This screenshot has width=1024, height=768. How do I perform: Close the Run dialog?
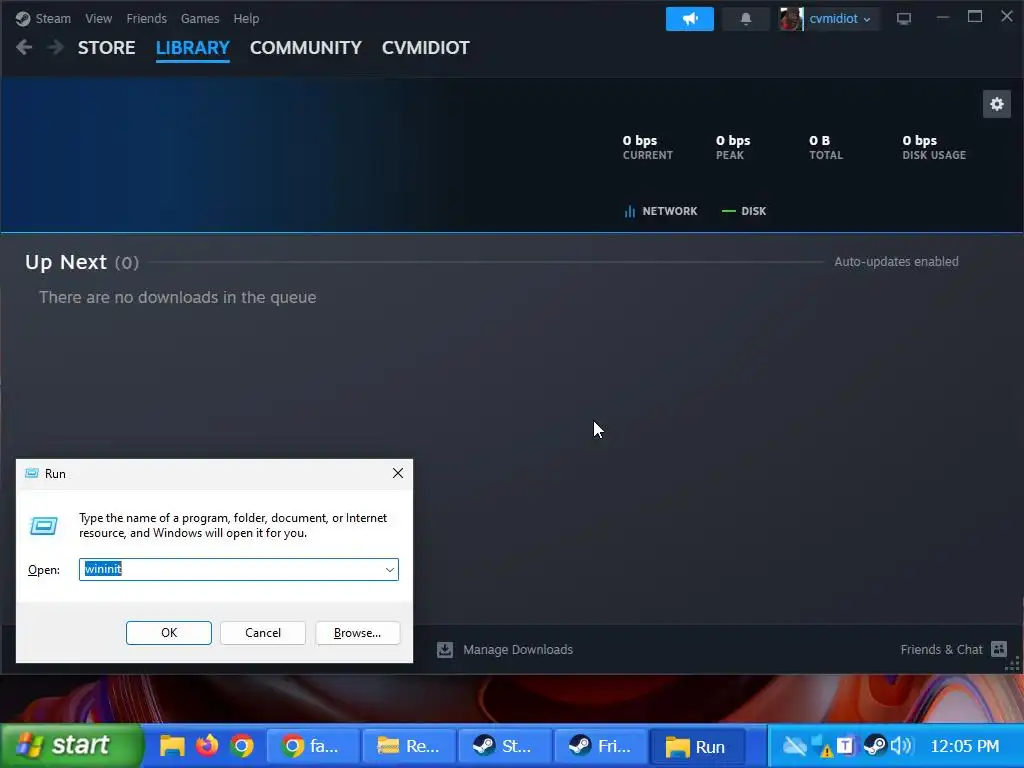(398, 473)
